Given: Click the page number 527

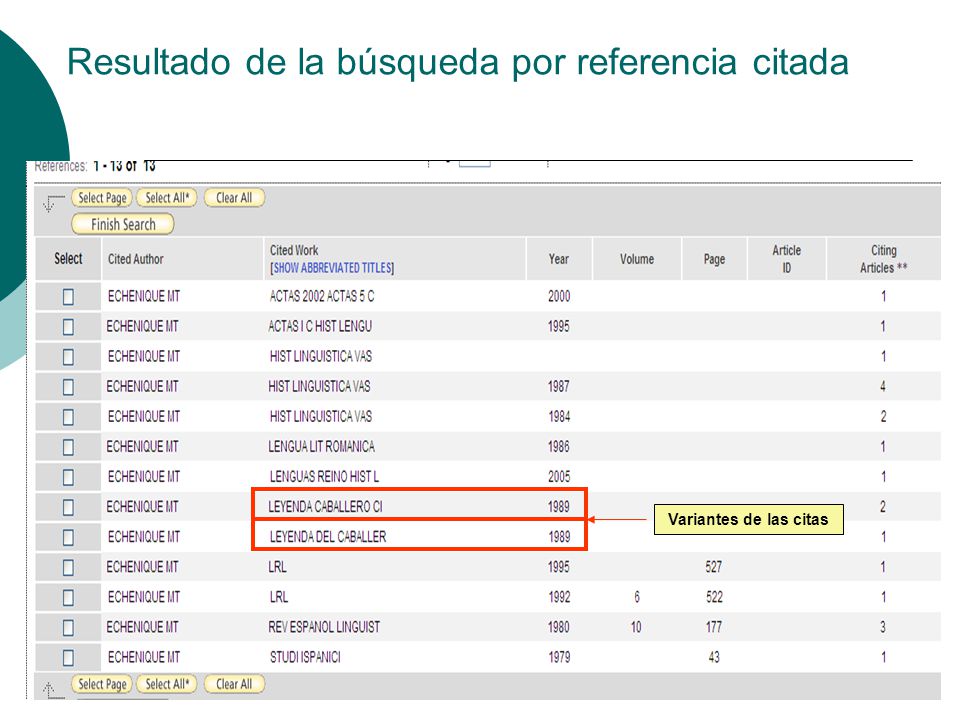Looking at the screenshot, I should (x=713, y=566).
